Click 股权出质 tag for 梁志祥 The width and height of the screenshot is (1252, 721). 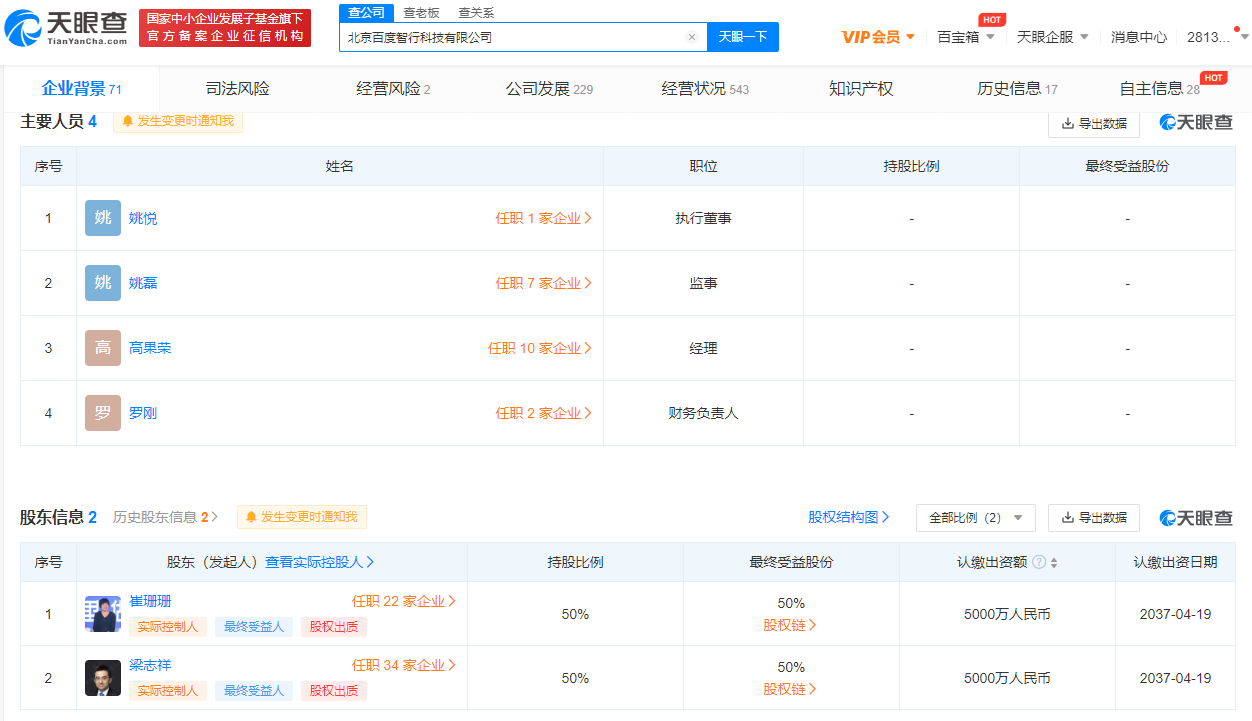pos(334,691)
